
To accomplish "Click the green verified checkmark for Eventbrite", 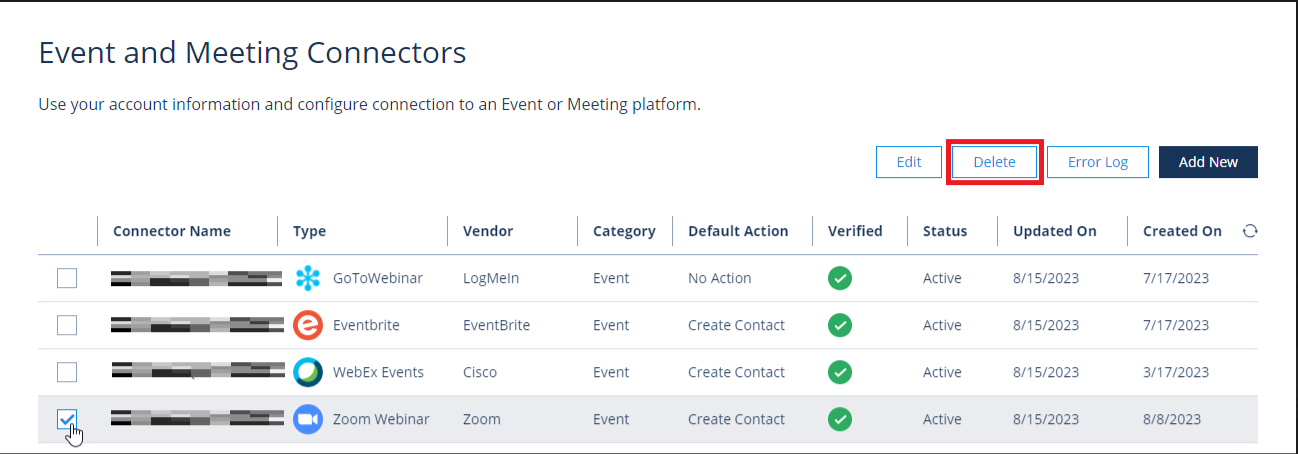I will tap(840, 325).
